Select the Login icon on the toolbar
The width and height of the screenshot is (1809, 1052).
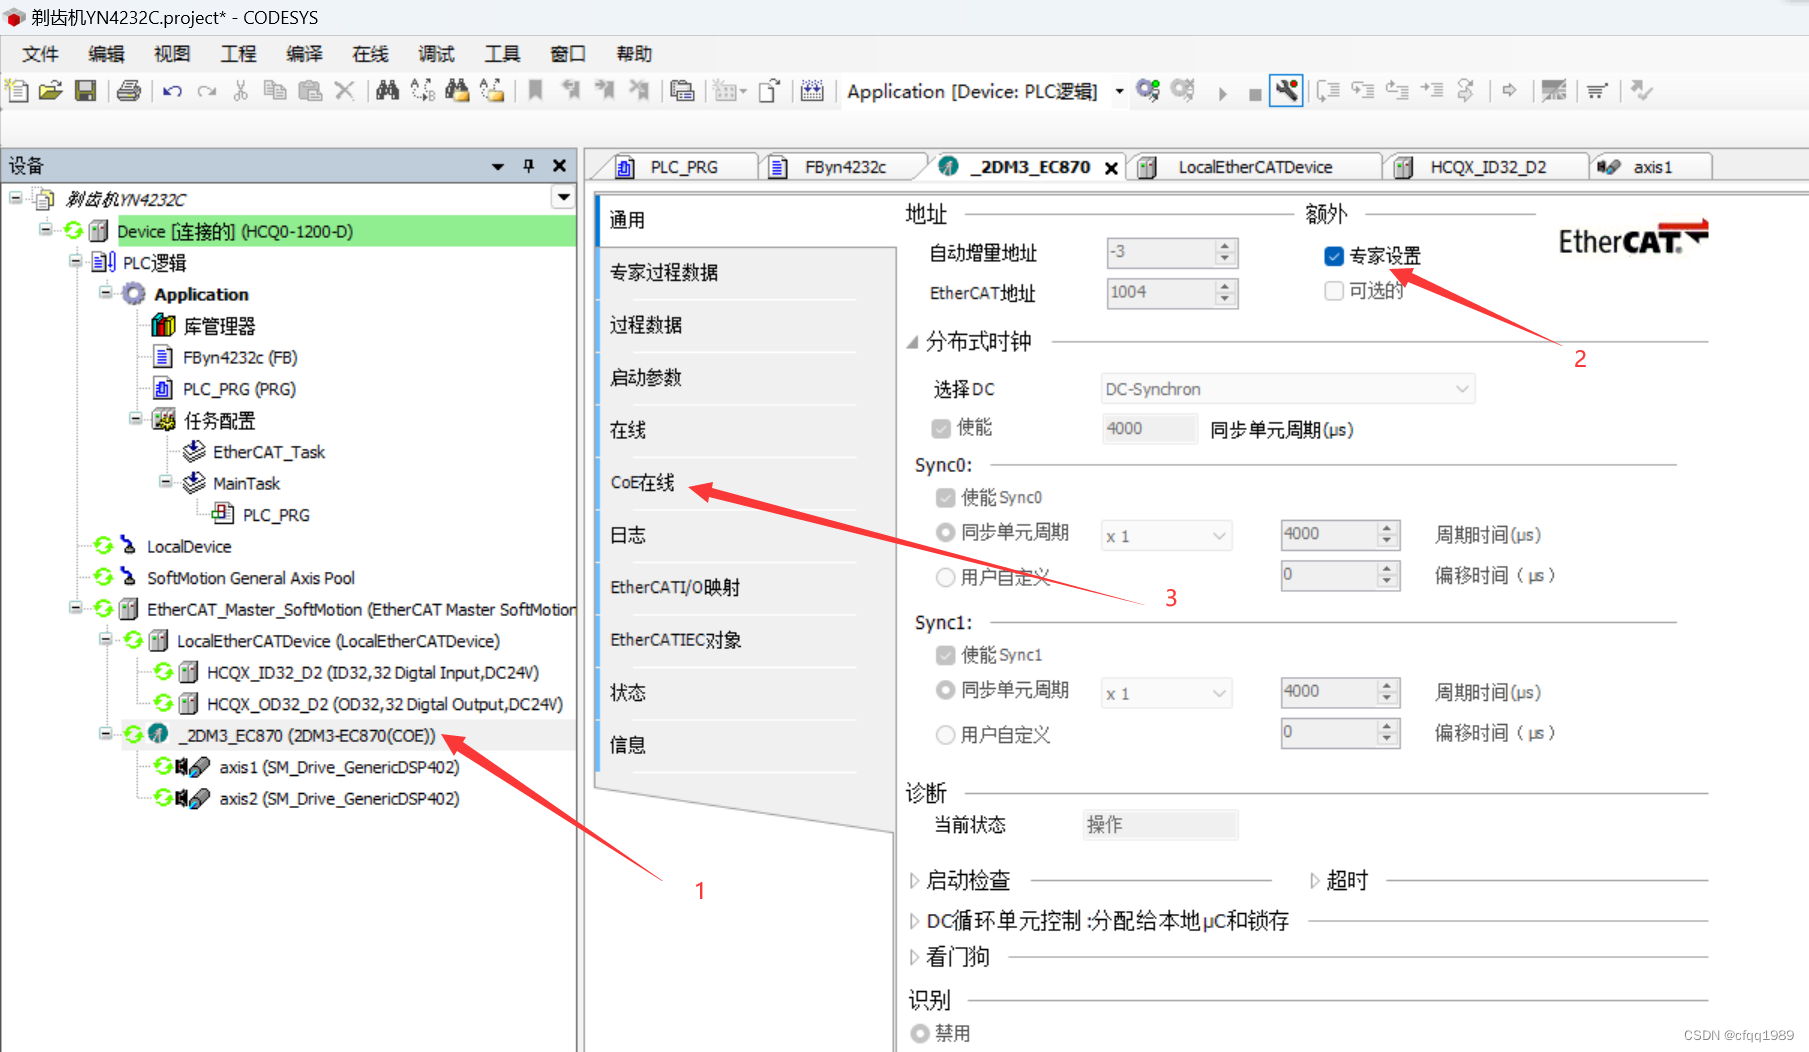[1148, 90]
